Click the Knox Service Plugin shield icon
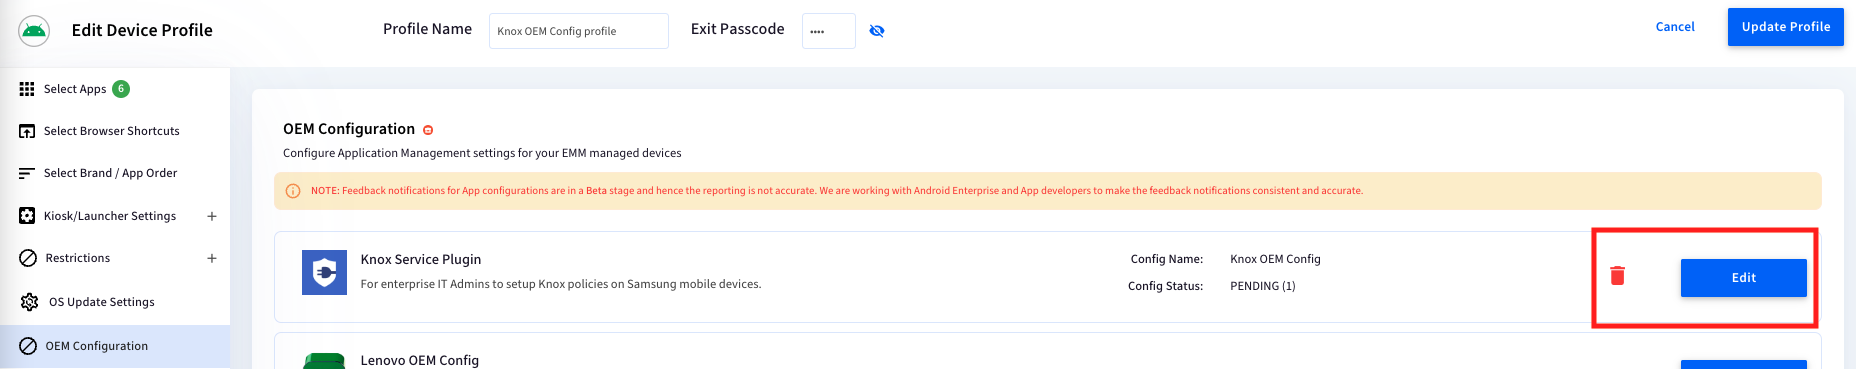This screenshot has width=1856, height=369. click(325, 272)
